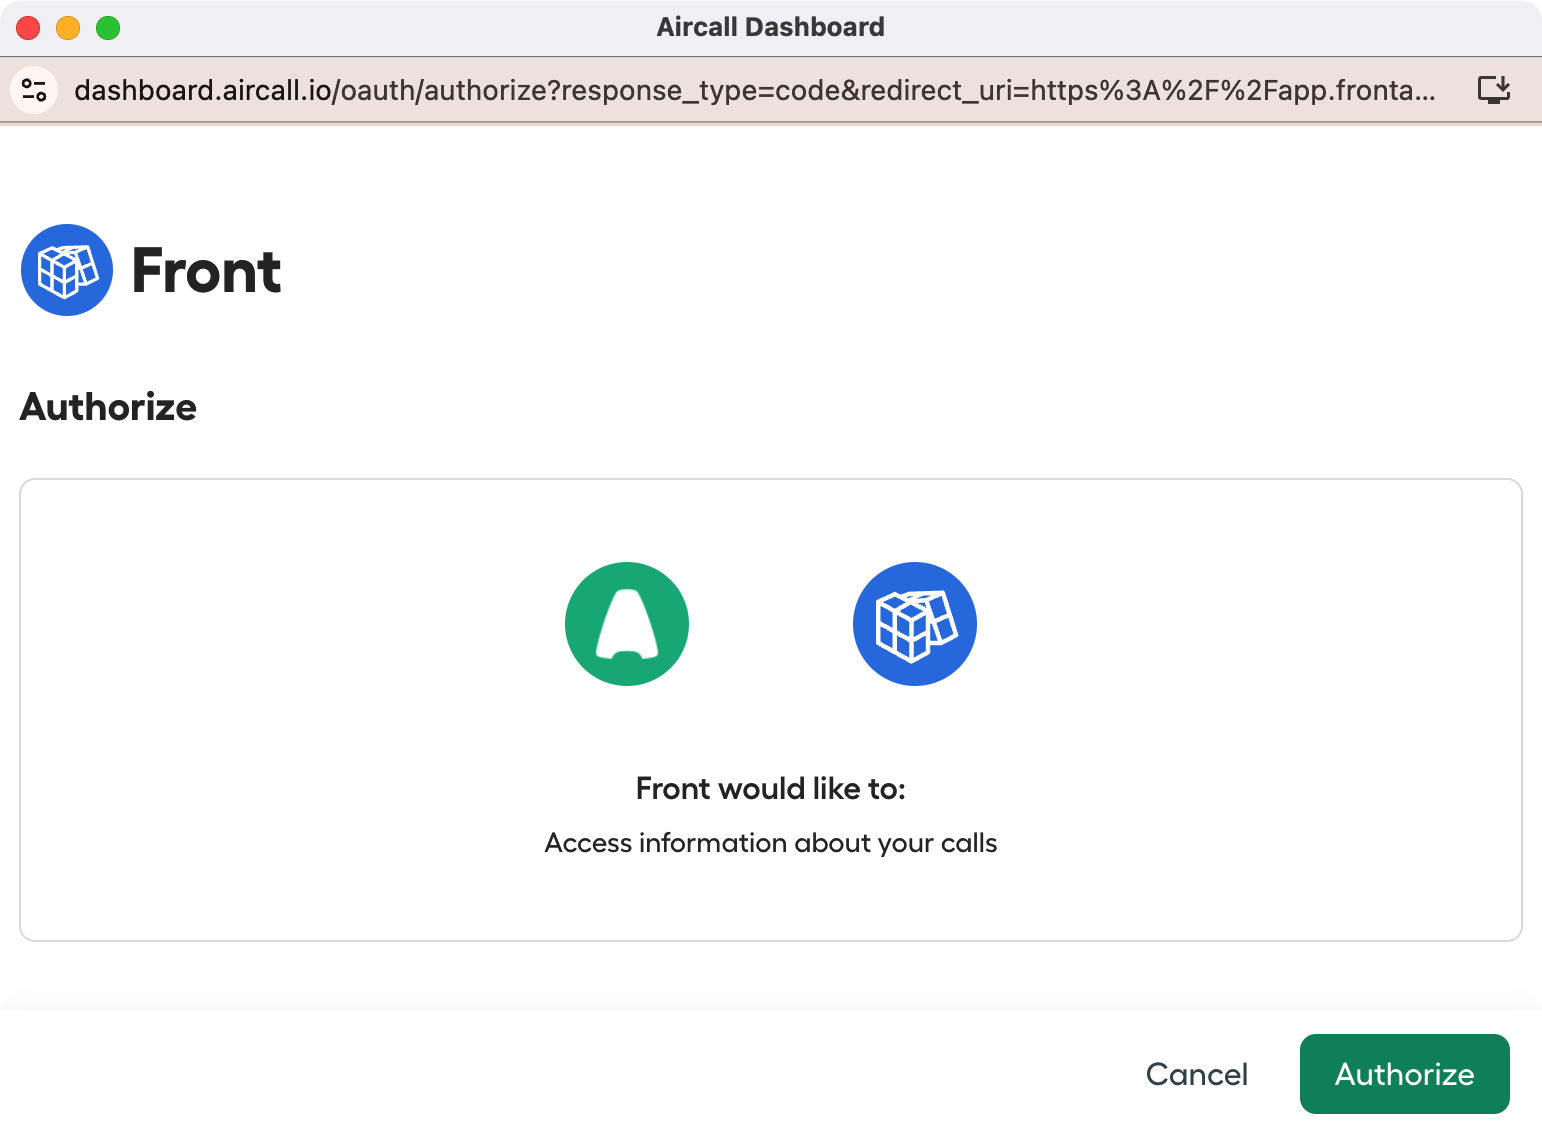Click the Front logo beside the heading
Image resolution: width=1542 pixels, height=1138 pixels.
pyautogui.click(x=67, y=270)
